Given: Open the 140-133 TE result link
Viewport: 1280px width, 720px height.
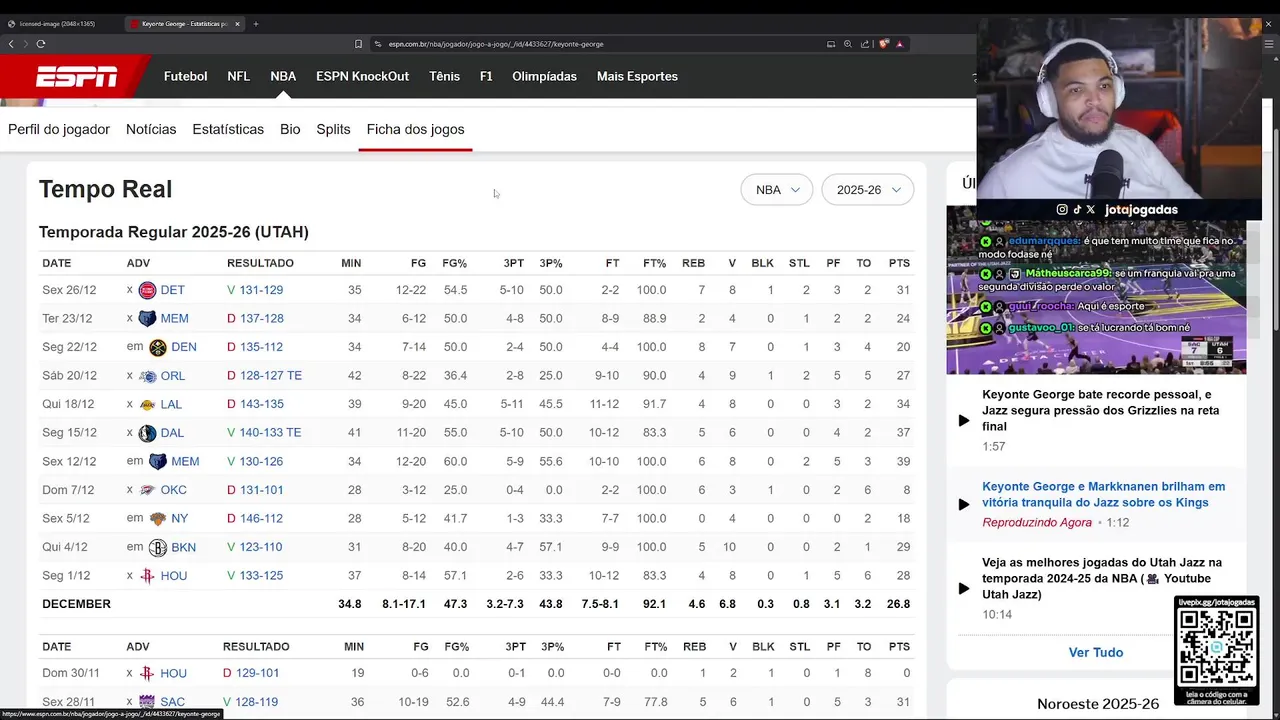Looking at the screenshot, I should coord(270,433).
